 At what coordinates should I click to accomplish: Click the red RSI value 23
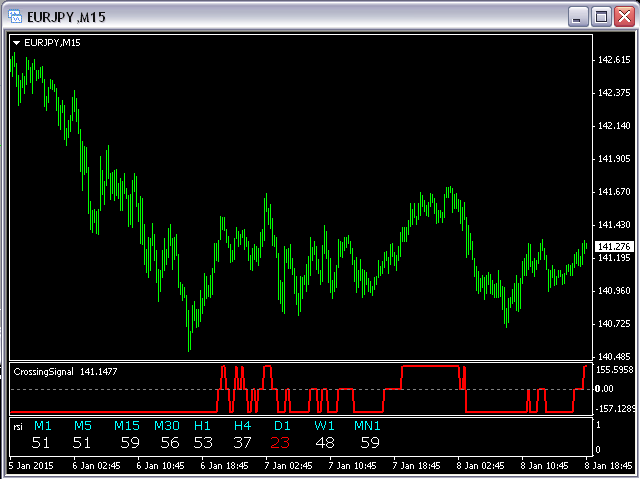point(281,443)
